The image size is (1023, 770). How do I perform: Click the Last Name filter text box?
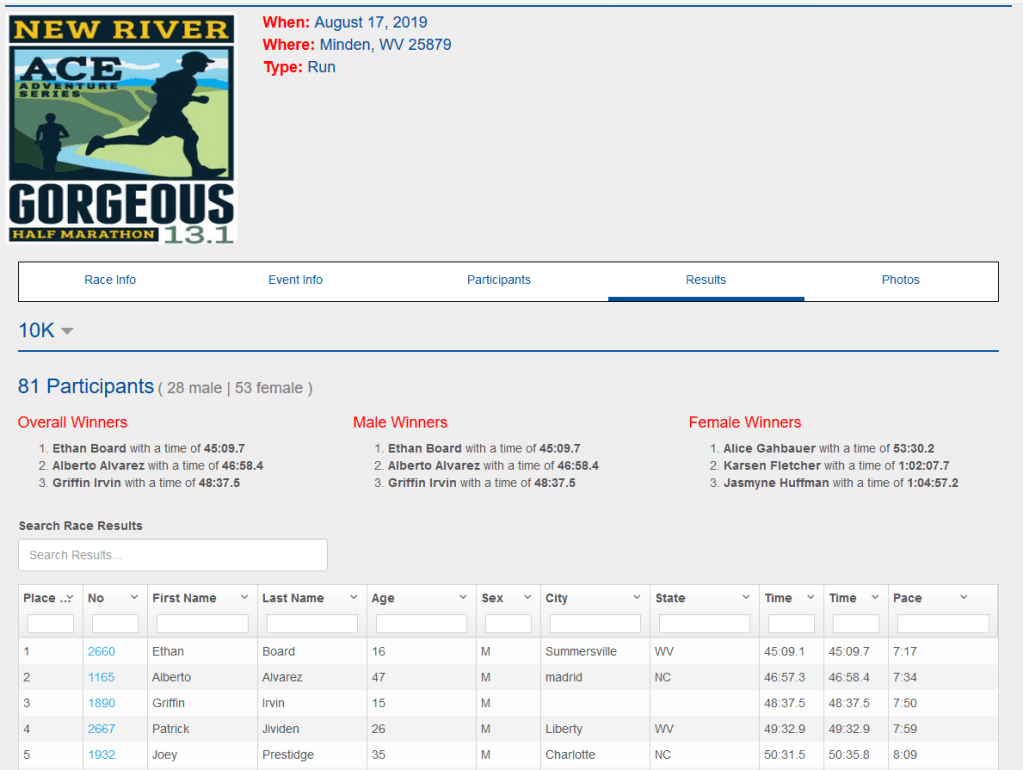click(312, 624)
